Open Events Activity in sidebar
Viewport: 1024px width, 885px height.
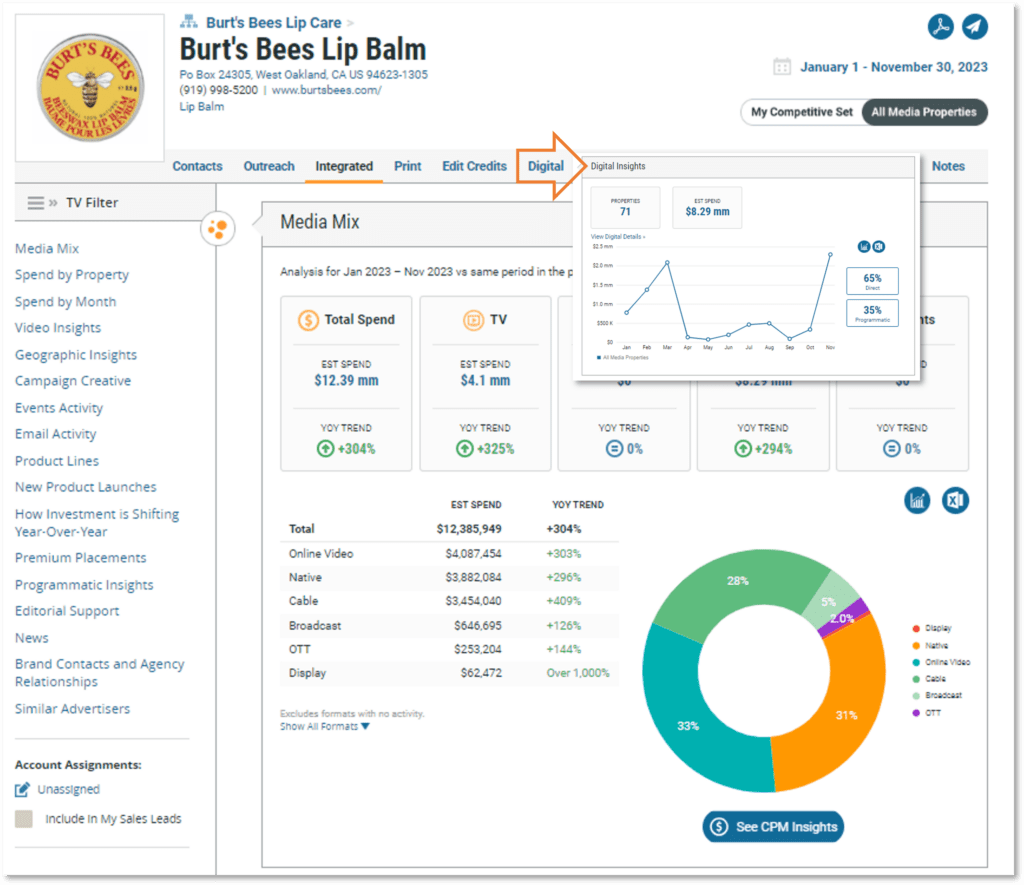[x=59, y=408]
